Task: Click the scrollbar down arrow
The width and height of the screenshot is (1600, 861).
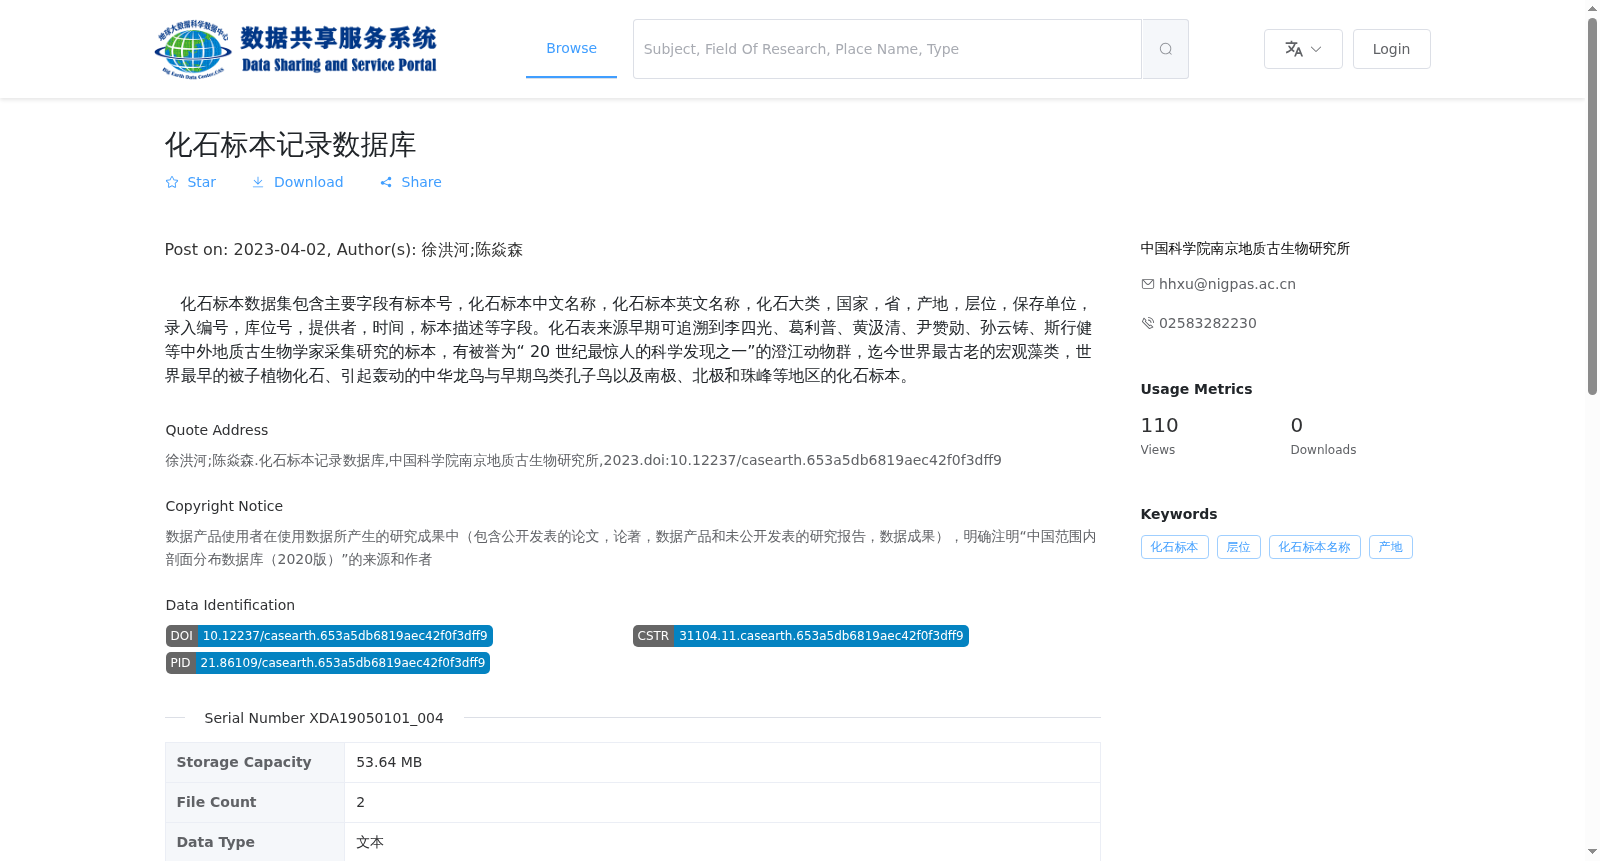Action: pos(1592,852)
